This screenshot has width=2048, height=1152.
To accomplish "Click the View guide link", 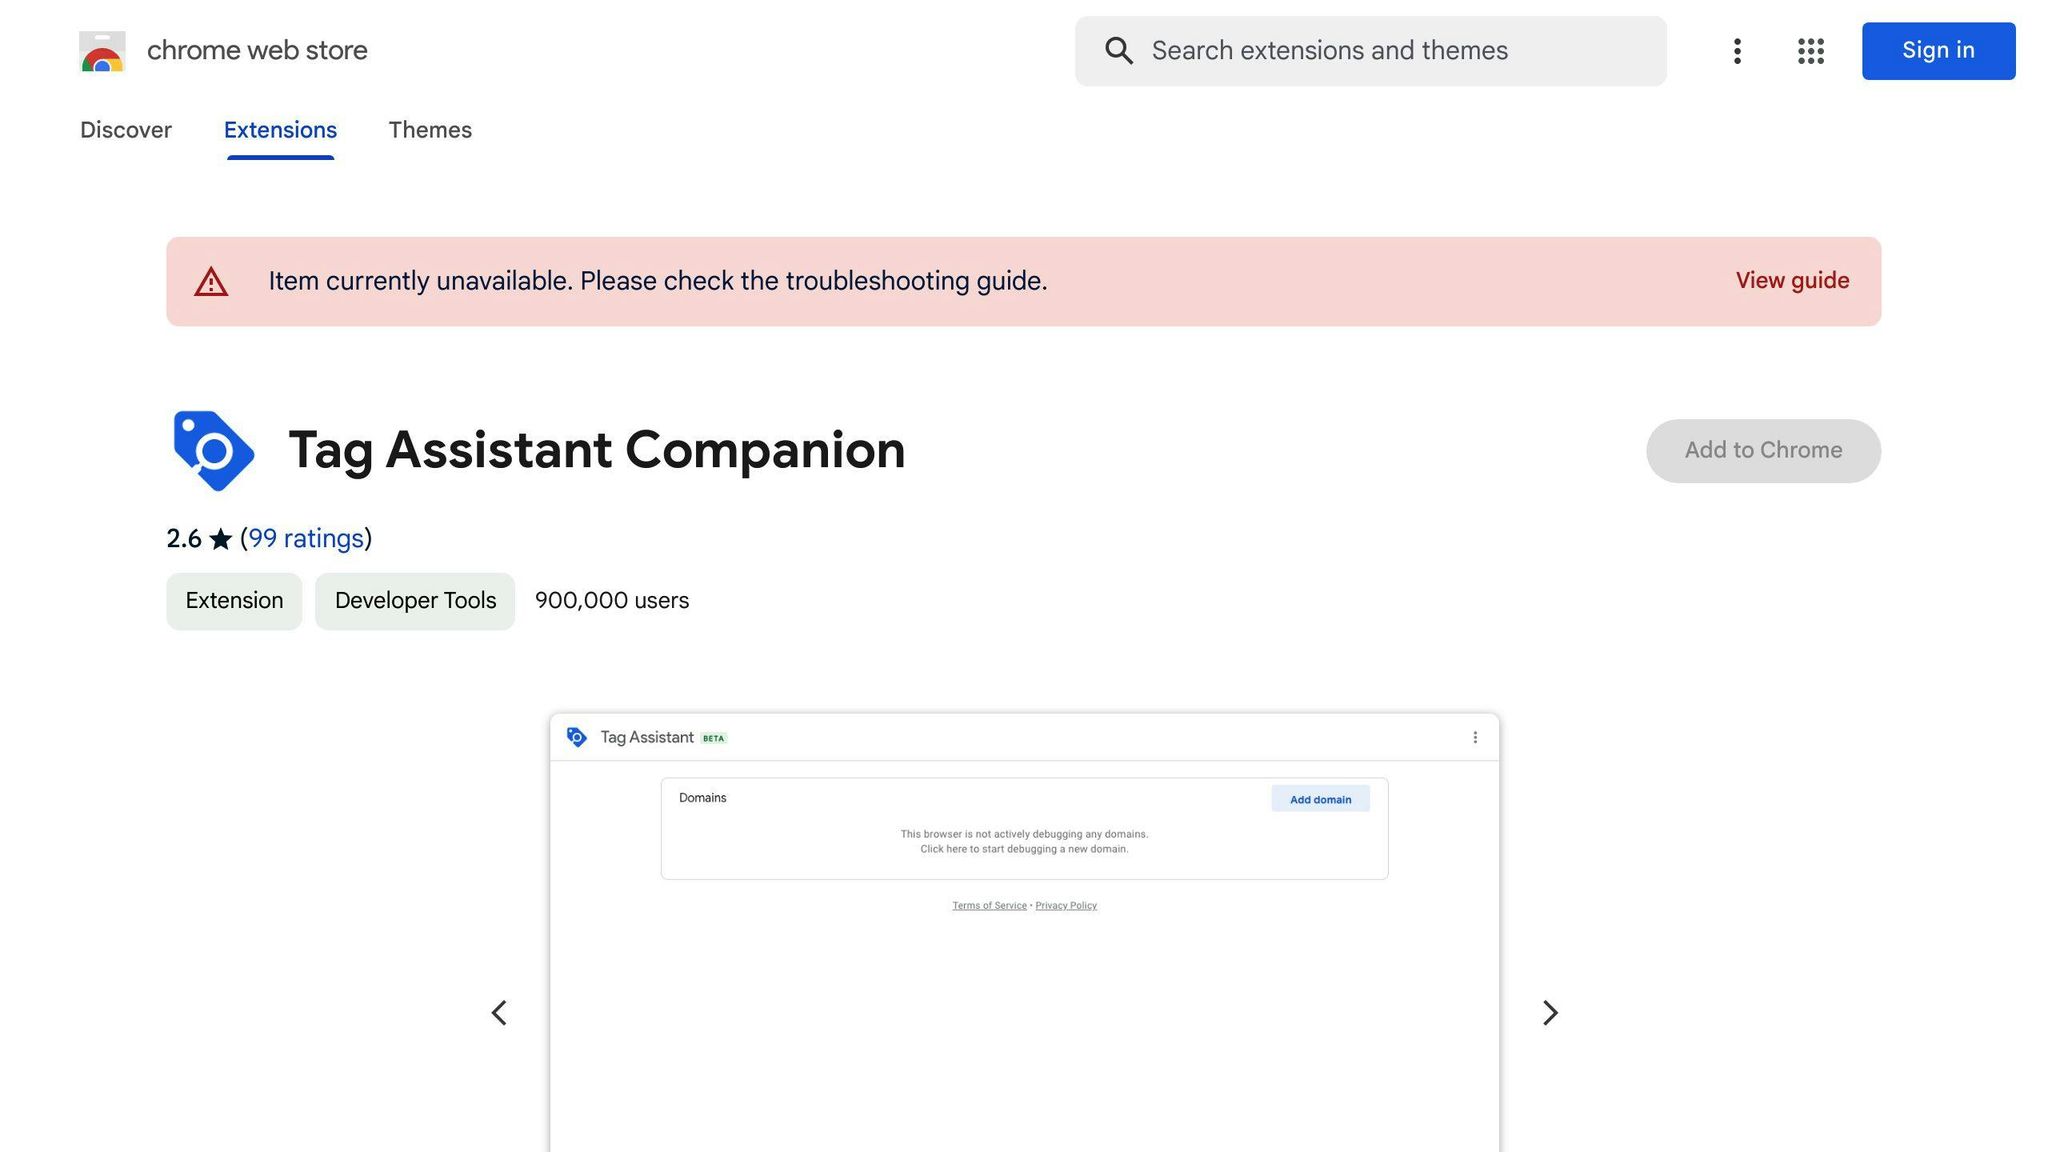I will (1792, 281).
